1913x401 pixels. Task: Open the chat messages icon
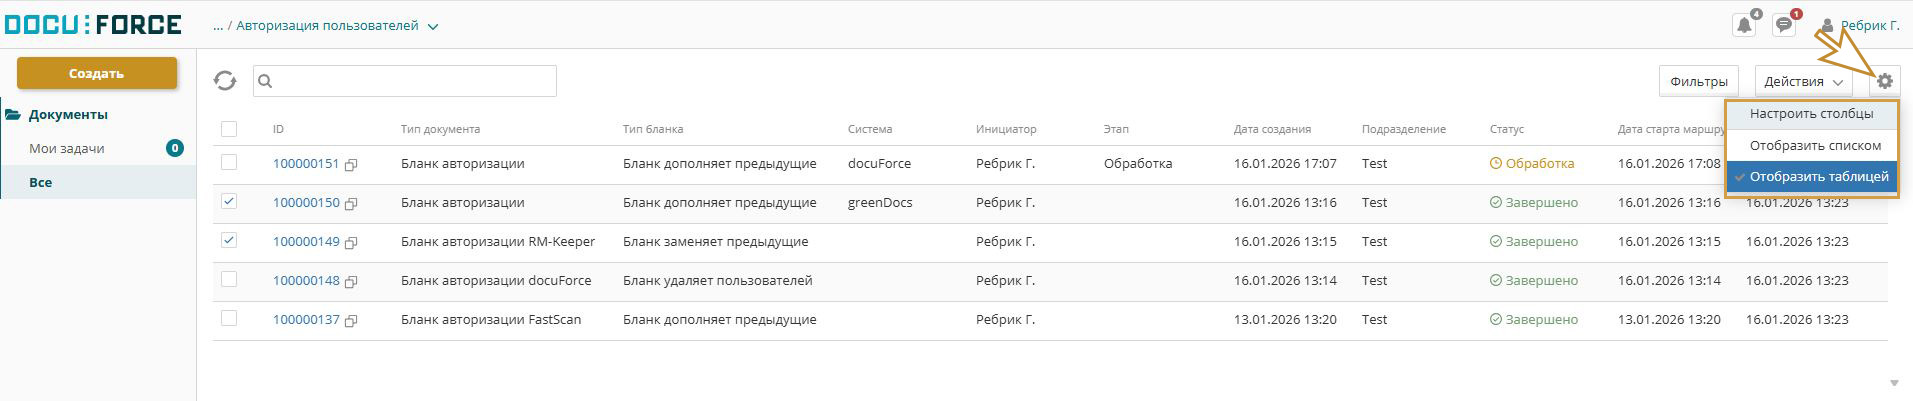pyautogui.click(x=1784, y=25)
